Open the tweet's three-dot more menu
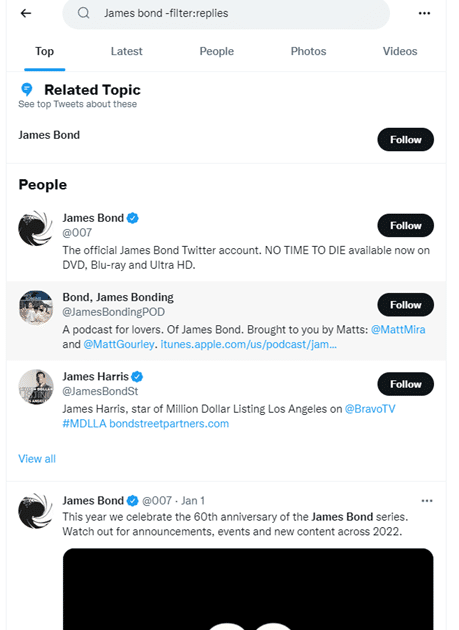This screenshot has height=630, width=459. (427, 501)
